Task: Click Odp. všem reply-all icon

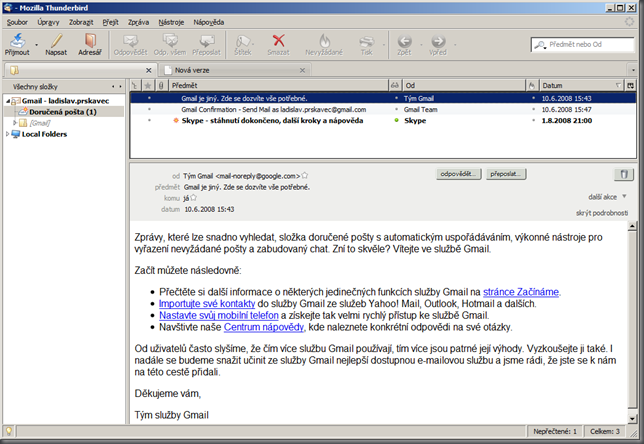Action: point(170,44)
